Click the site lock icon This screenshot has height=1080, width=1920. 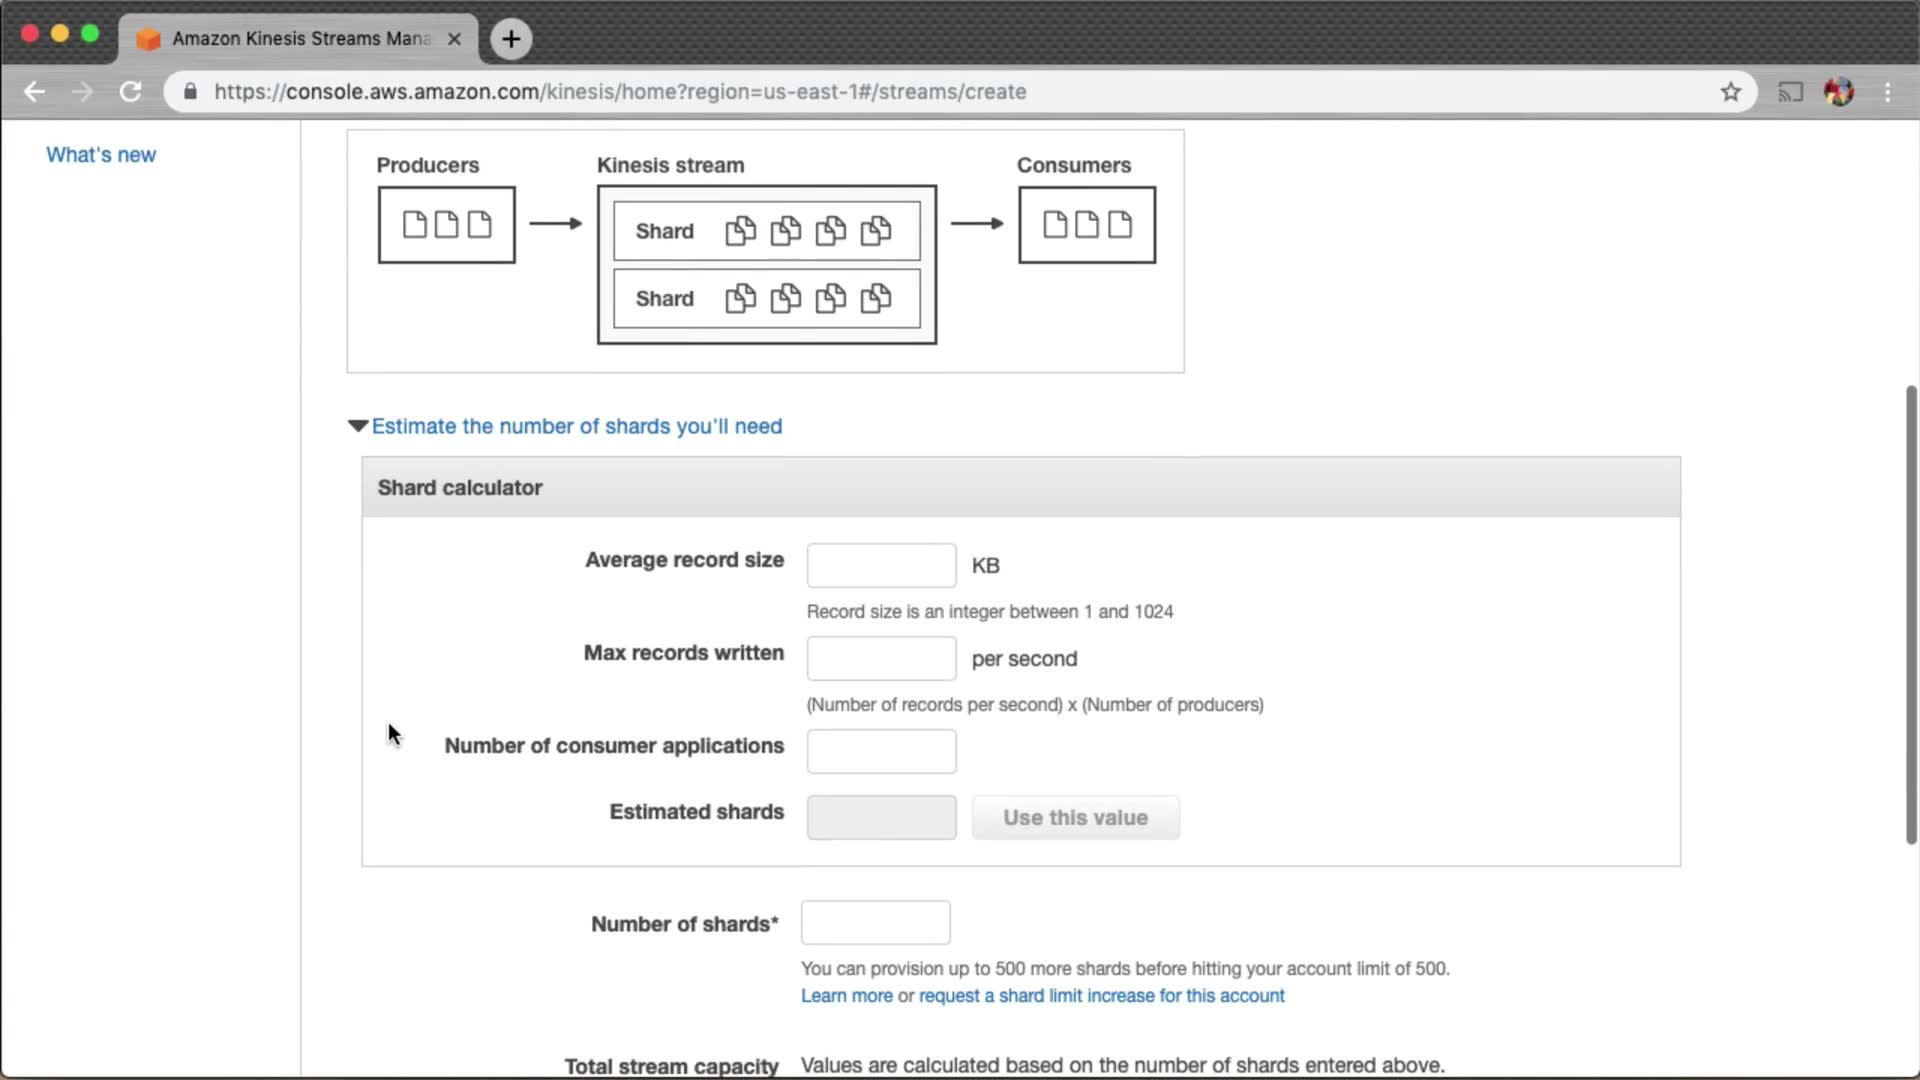pos(190,92)
